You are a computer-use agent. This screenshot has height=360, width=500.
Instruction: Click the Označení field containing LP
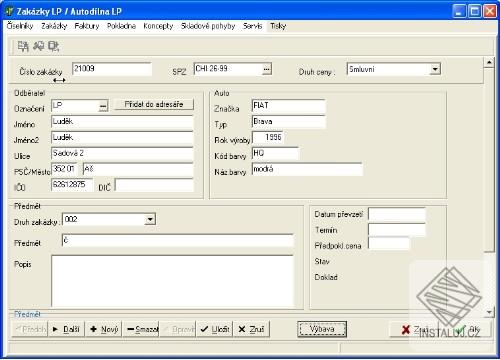(75, 106)
